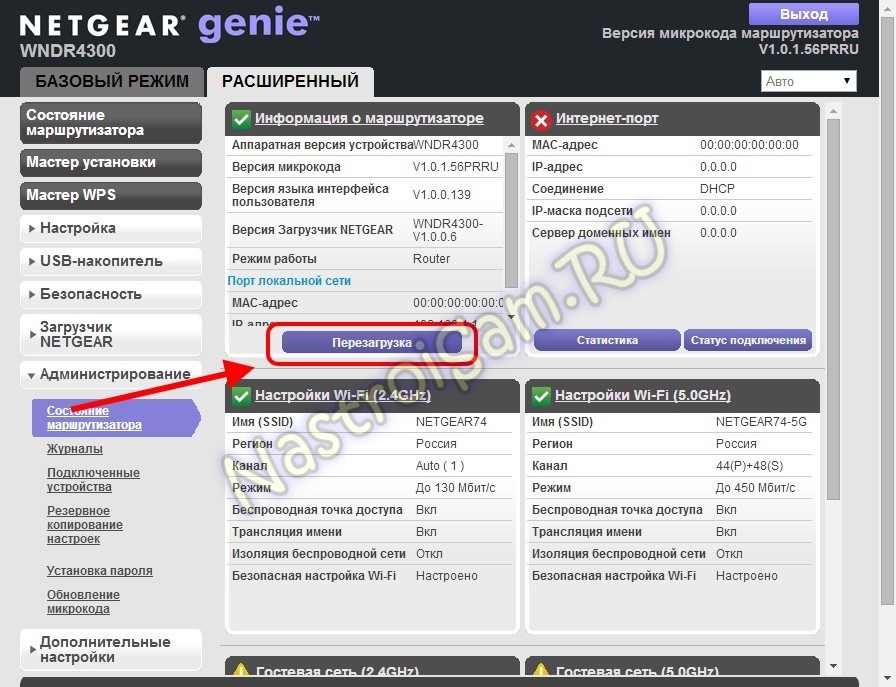Open the Порт локальной сети link

[x=289, y=280]
